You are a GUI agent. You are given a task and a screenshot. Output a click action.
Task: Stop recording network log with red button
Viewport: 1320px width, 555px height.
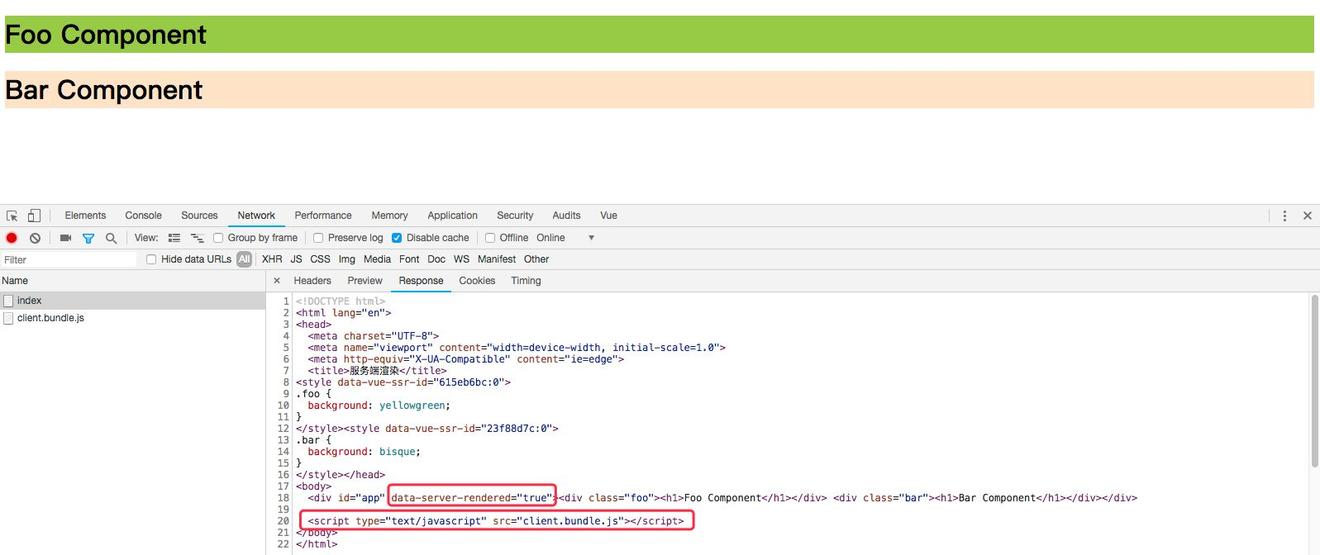point(12,238)
